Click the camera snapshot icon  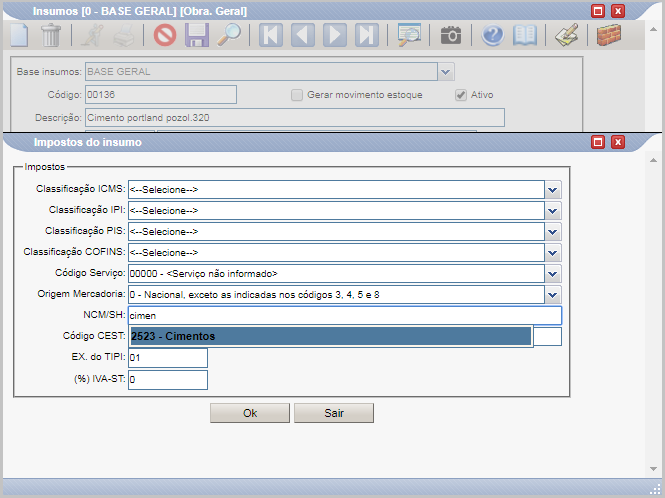[451, 35]
